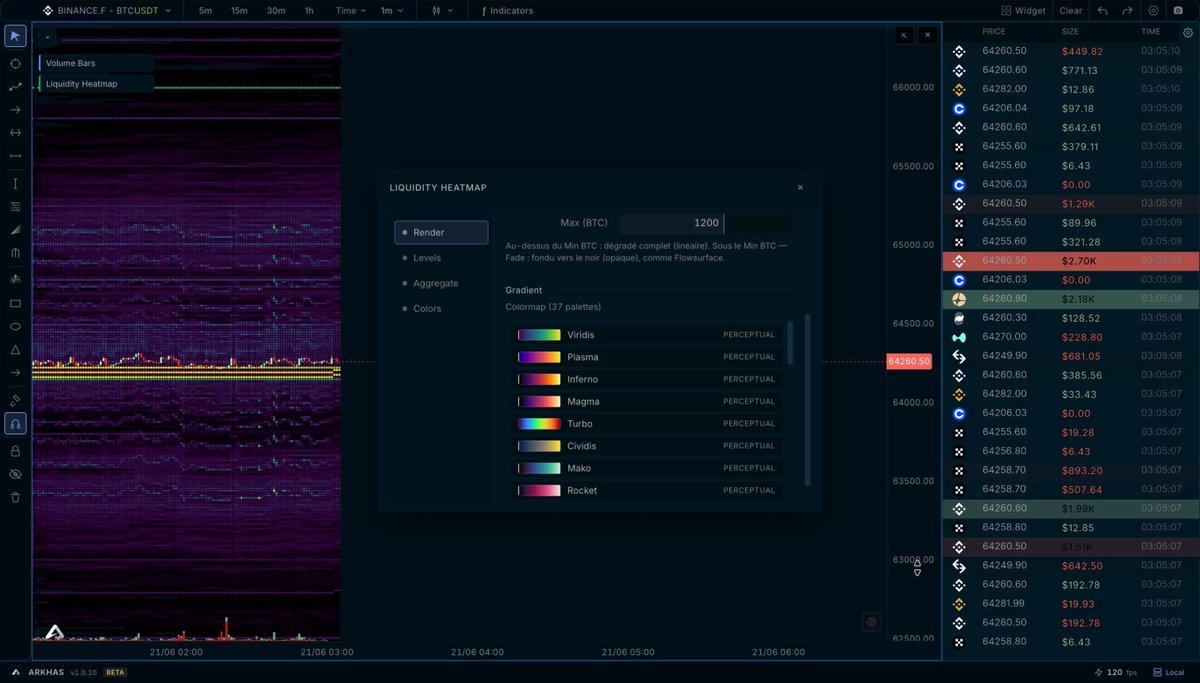Open the Widget menu
The width and height of the screenshot is (1200, 683).
click(x=1024, y=10)
